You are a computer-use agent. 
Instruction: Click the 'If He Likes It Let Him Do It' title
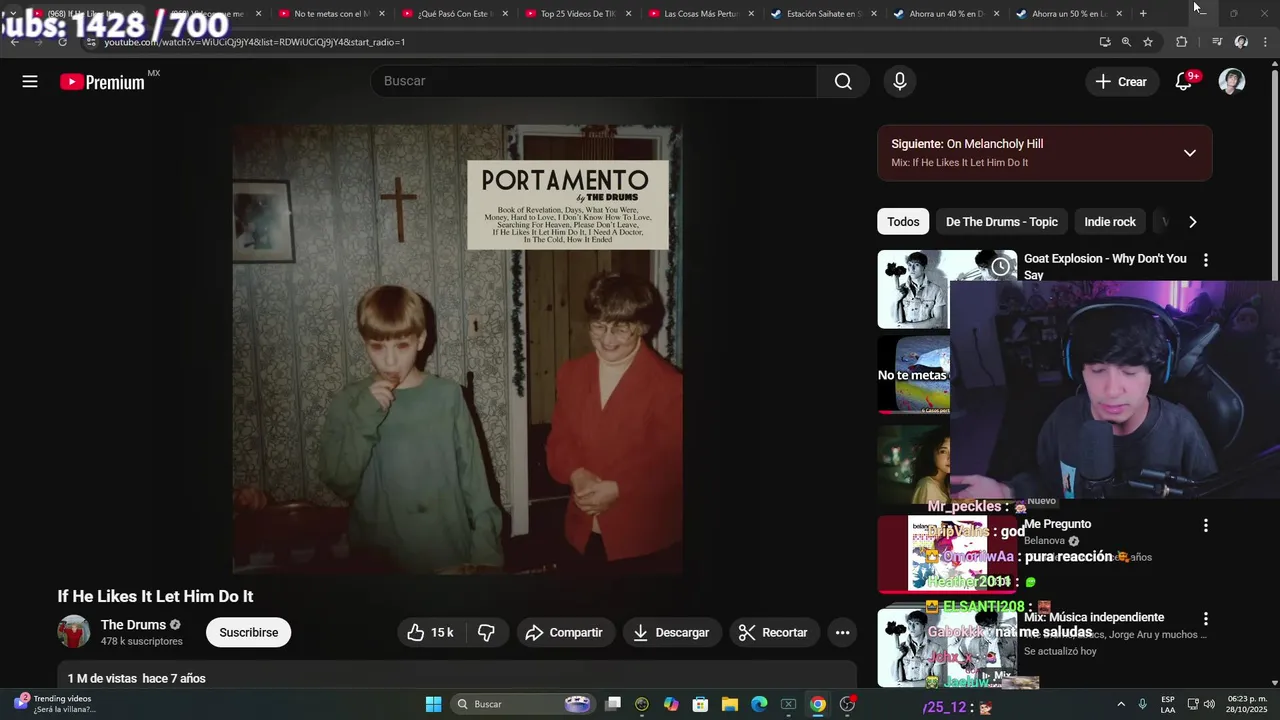tap(155, 596)
